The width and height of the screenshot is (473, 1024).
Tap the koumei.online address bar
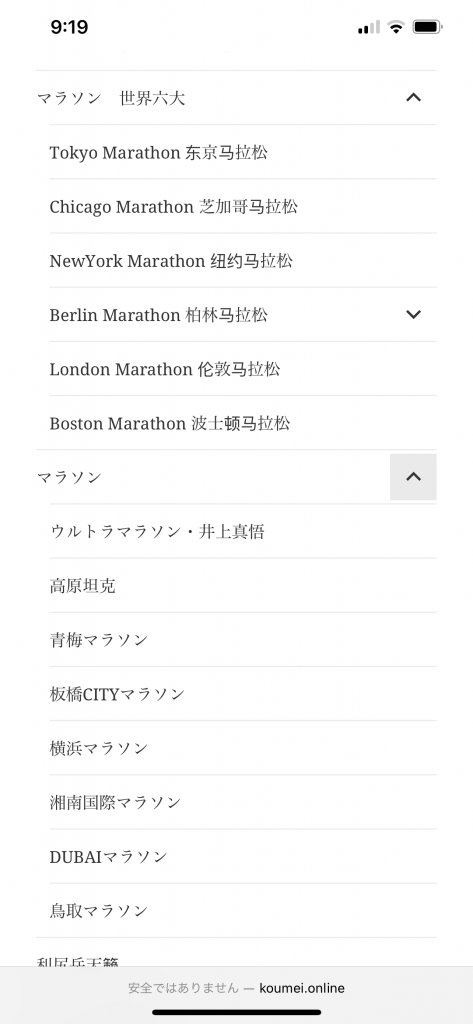[236, 988]
